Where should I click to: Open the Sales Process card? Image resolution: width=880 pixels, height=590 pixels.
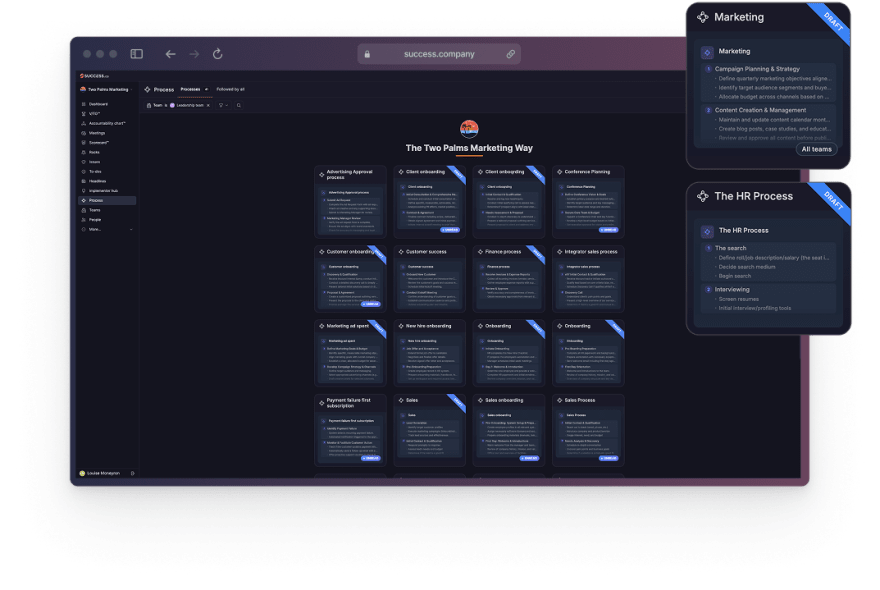588,430
